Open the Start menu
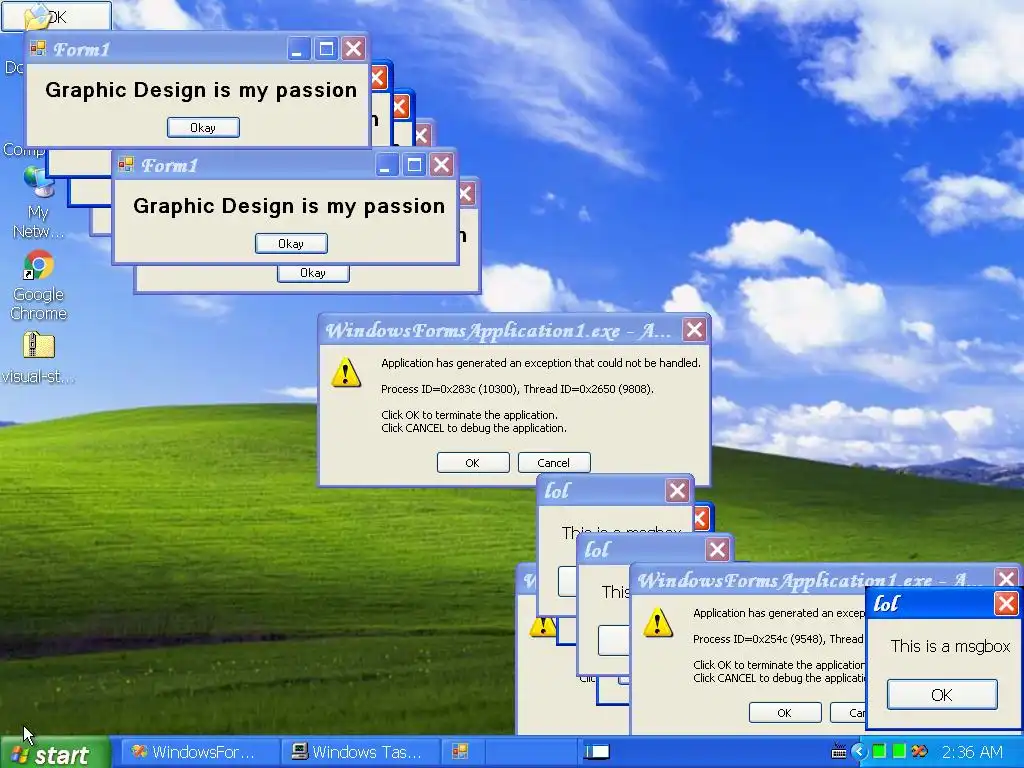This screenshot has width=1024, height=768. (55, 754)
